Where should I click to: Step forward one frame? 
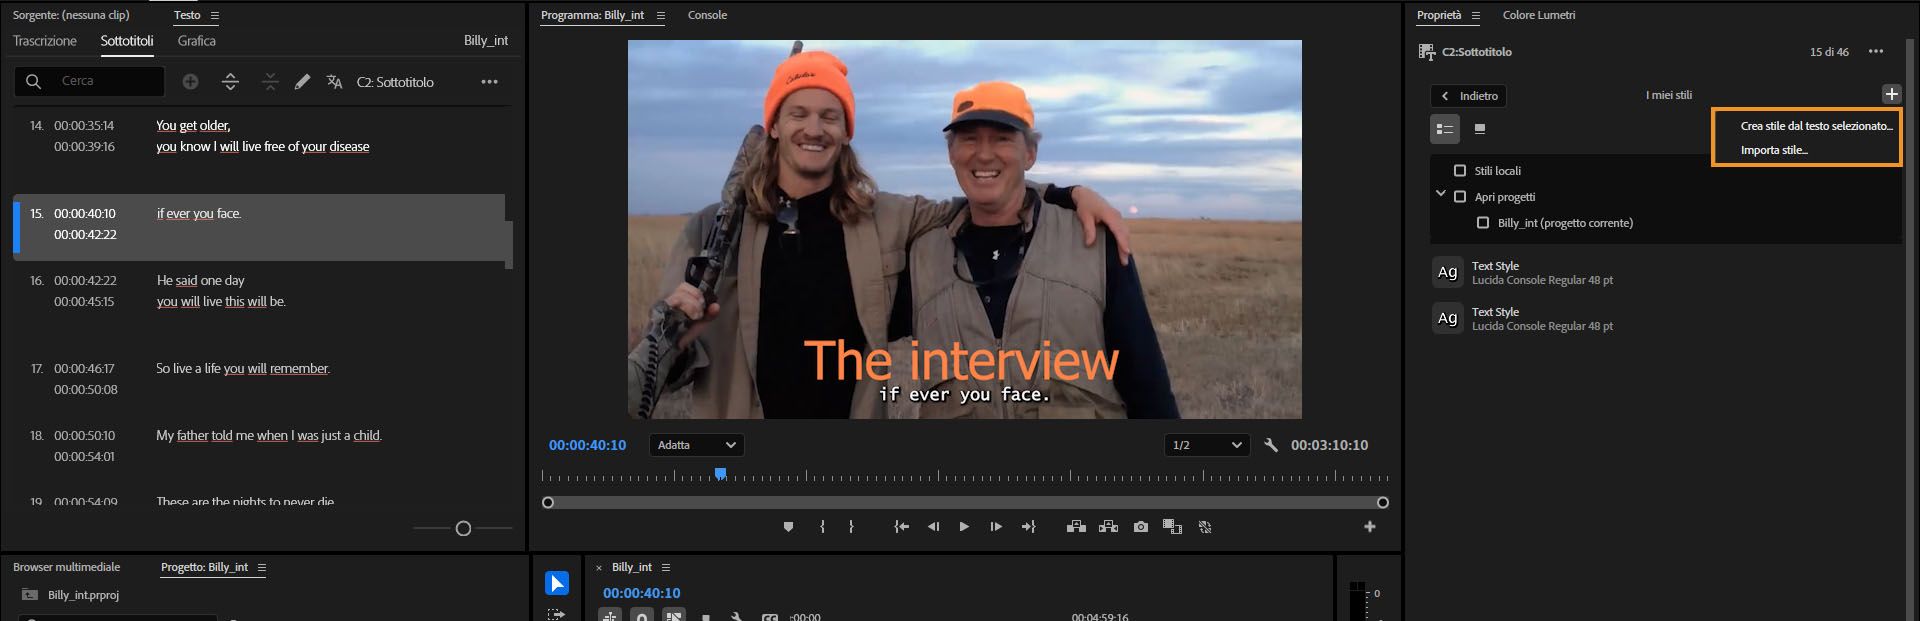tap(996, 527)
